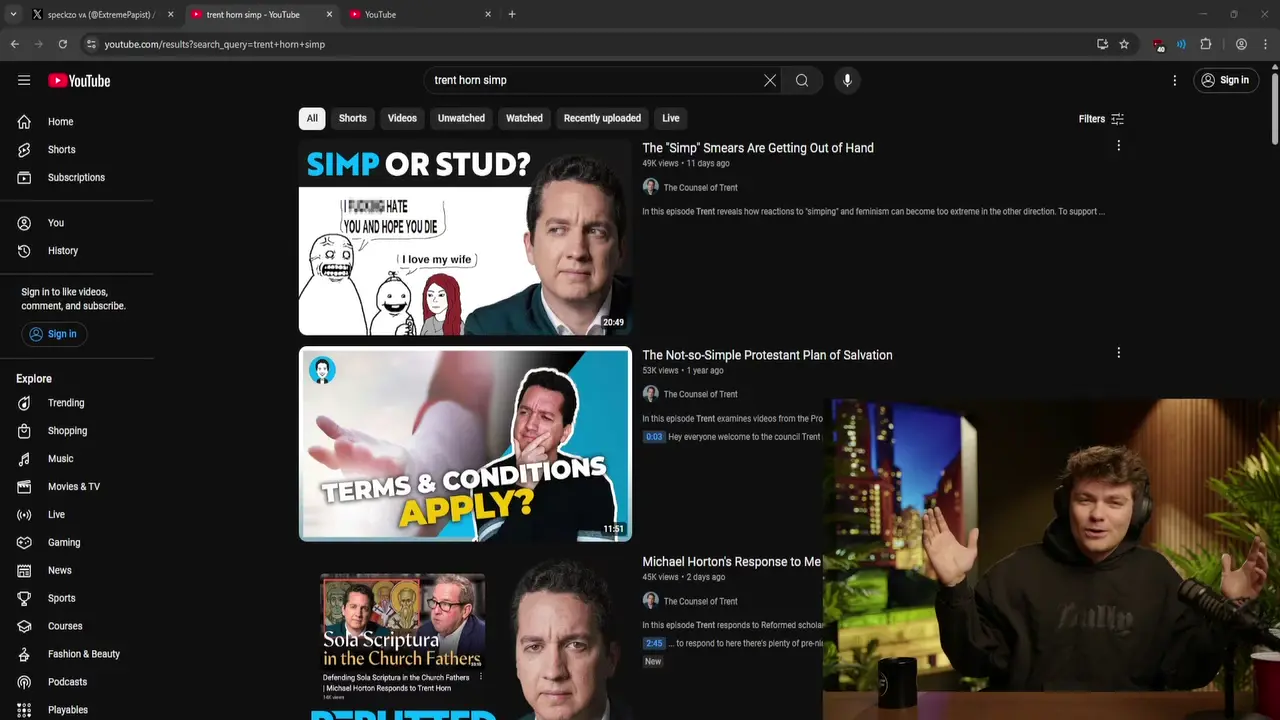1280x720 pixels.
Task: Open the History page
Action: click(x=62, y=251)
